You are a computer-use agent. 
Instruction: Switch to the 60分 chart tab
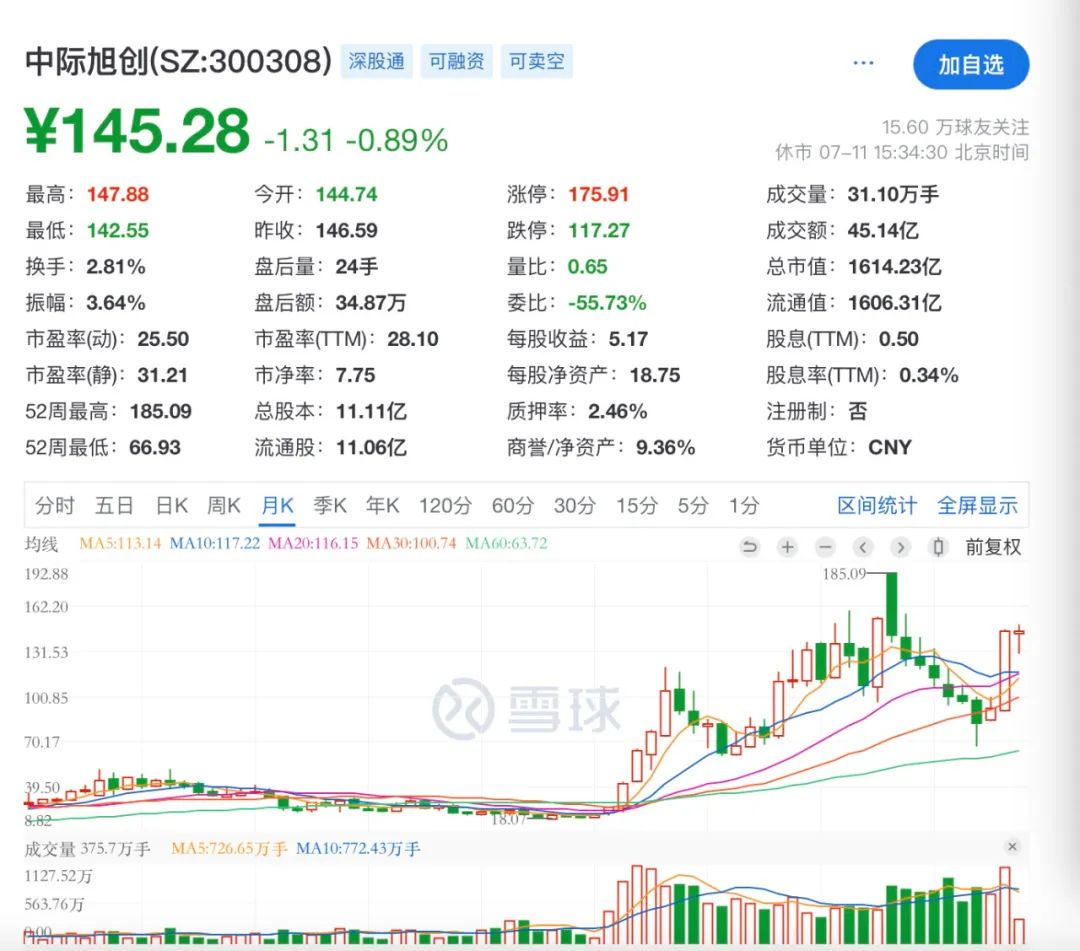[x=512, y=505]
